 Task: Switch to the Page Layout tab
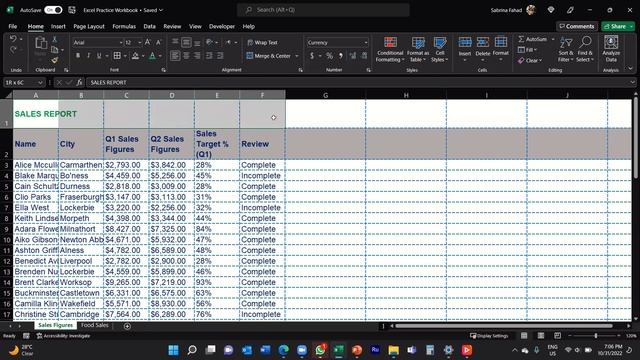(x=89, y=27)
